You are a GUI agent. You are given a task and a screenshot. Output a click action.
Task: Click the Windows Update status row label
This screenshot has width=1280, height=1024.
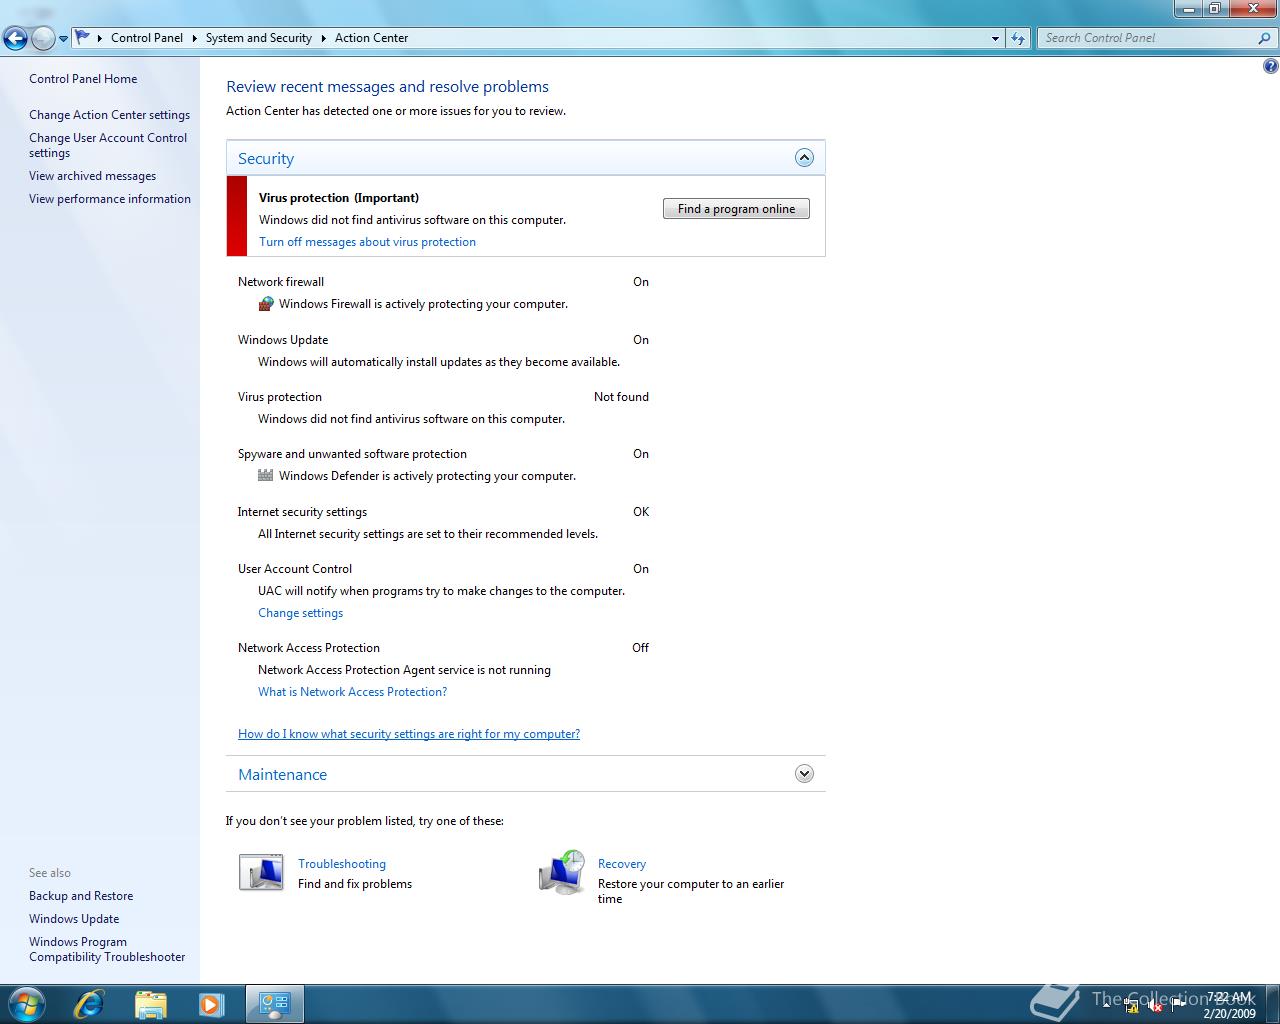click(283, 340)
